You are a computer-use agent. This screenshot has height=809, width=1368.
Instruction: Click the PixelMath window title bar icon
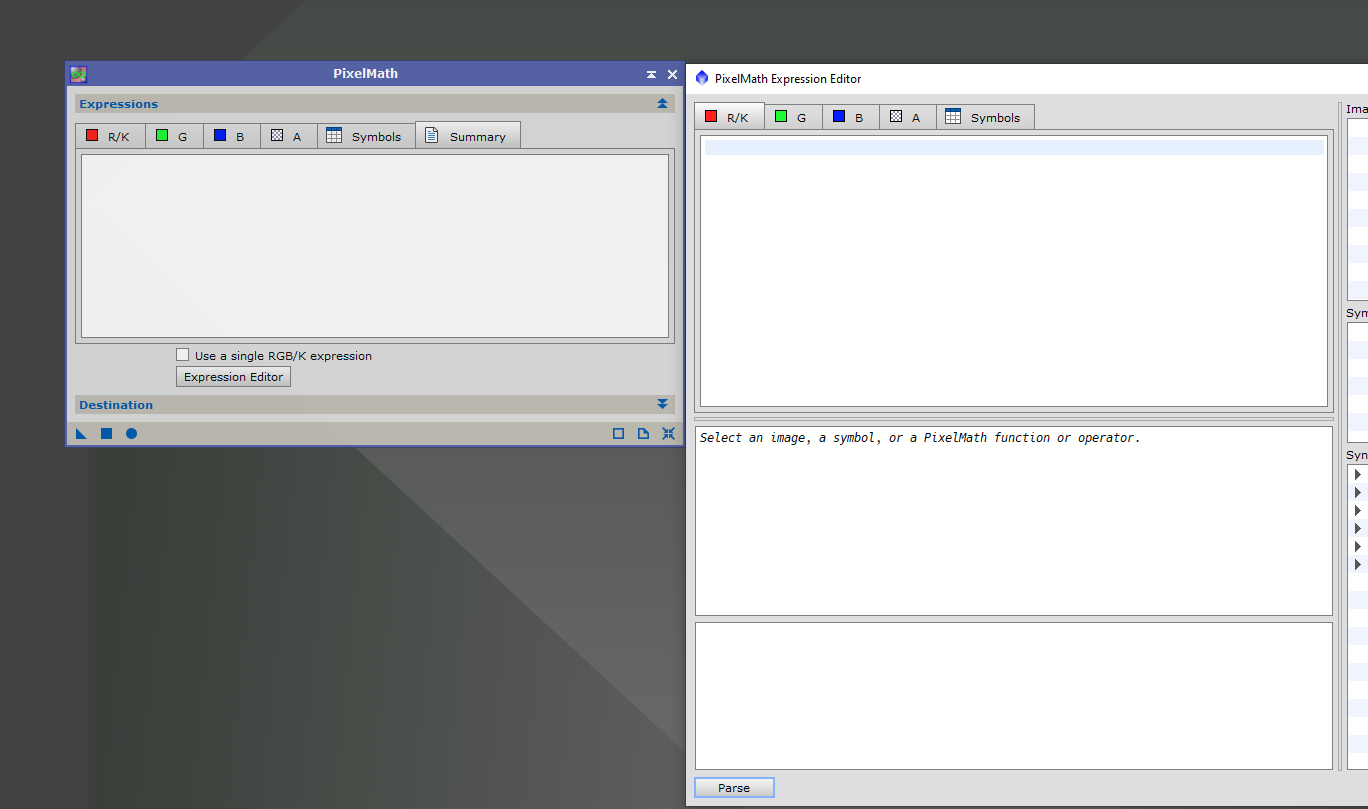click(78, 74)
